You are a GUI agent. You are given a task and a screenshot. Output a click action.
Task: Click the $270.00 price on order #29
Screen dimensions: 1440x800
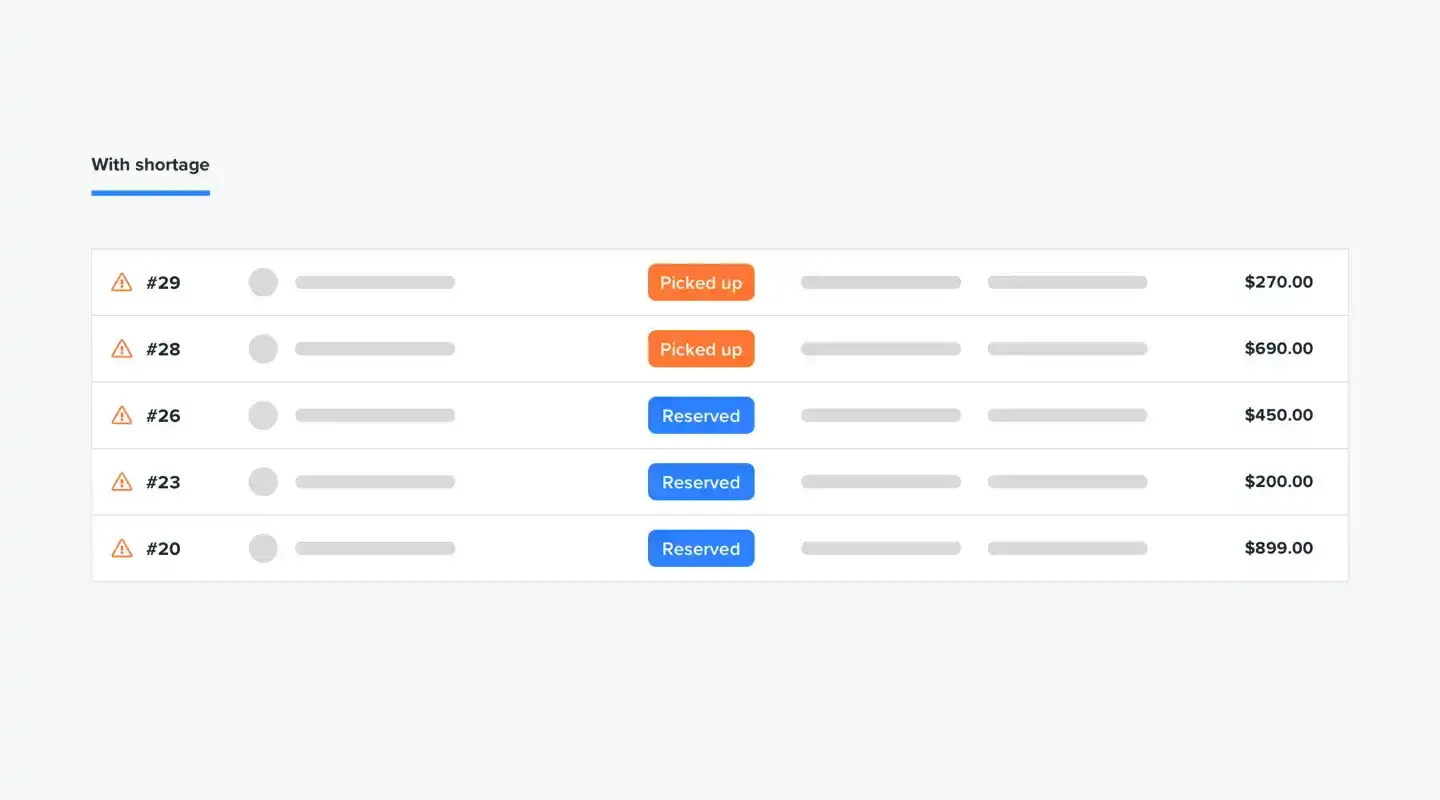pos(1278,282)
